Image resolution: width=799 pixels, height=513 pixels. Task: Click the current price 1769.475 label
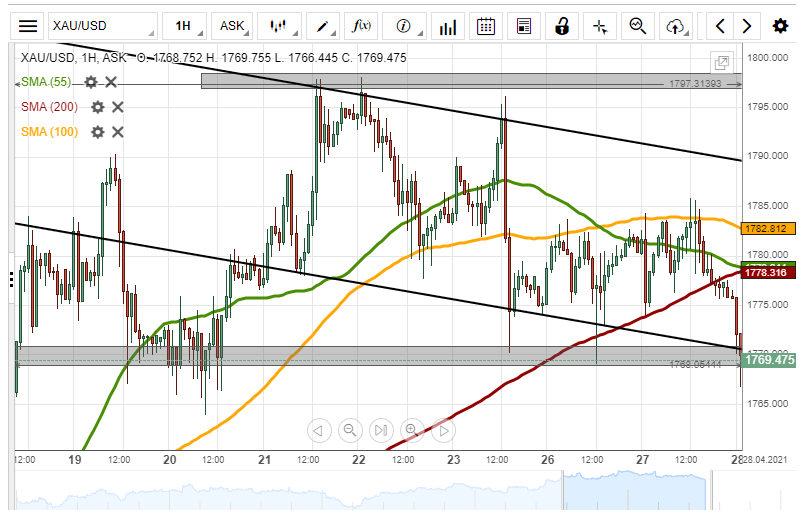tap(768, 360)
